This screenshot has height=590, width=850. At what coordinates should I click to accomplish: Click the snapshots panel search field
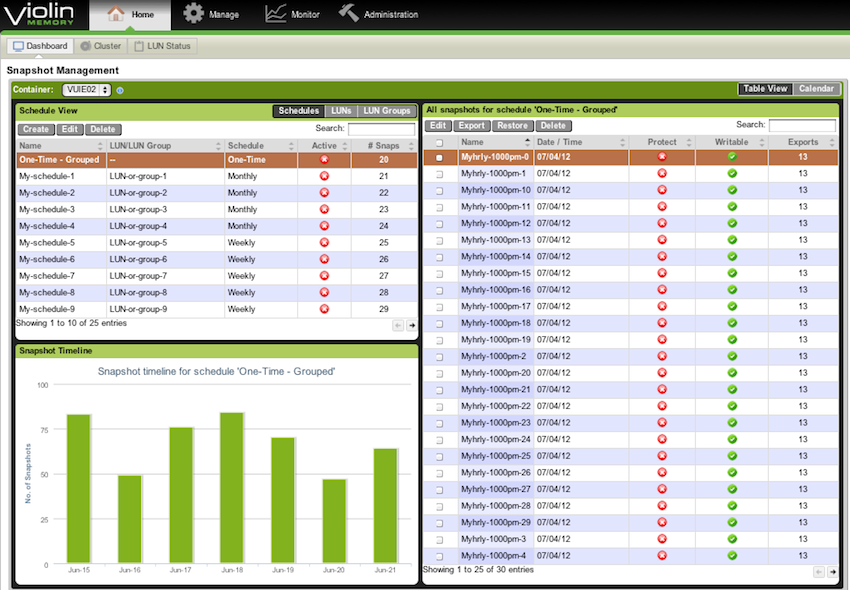(x=802, y=125)
